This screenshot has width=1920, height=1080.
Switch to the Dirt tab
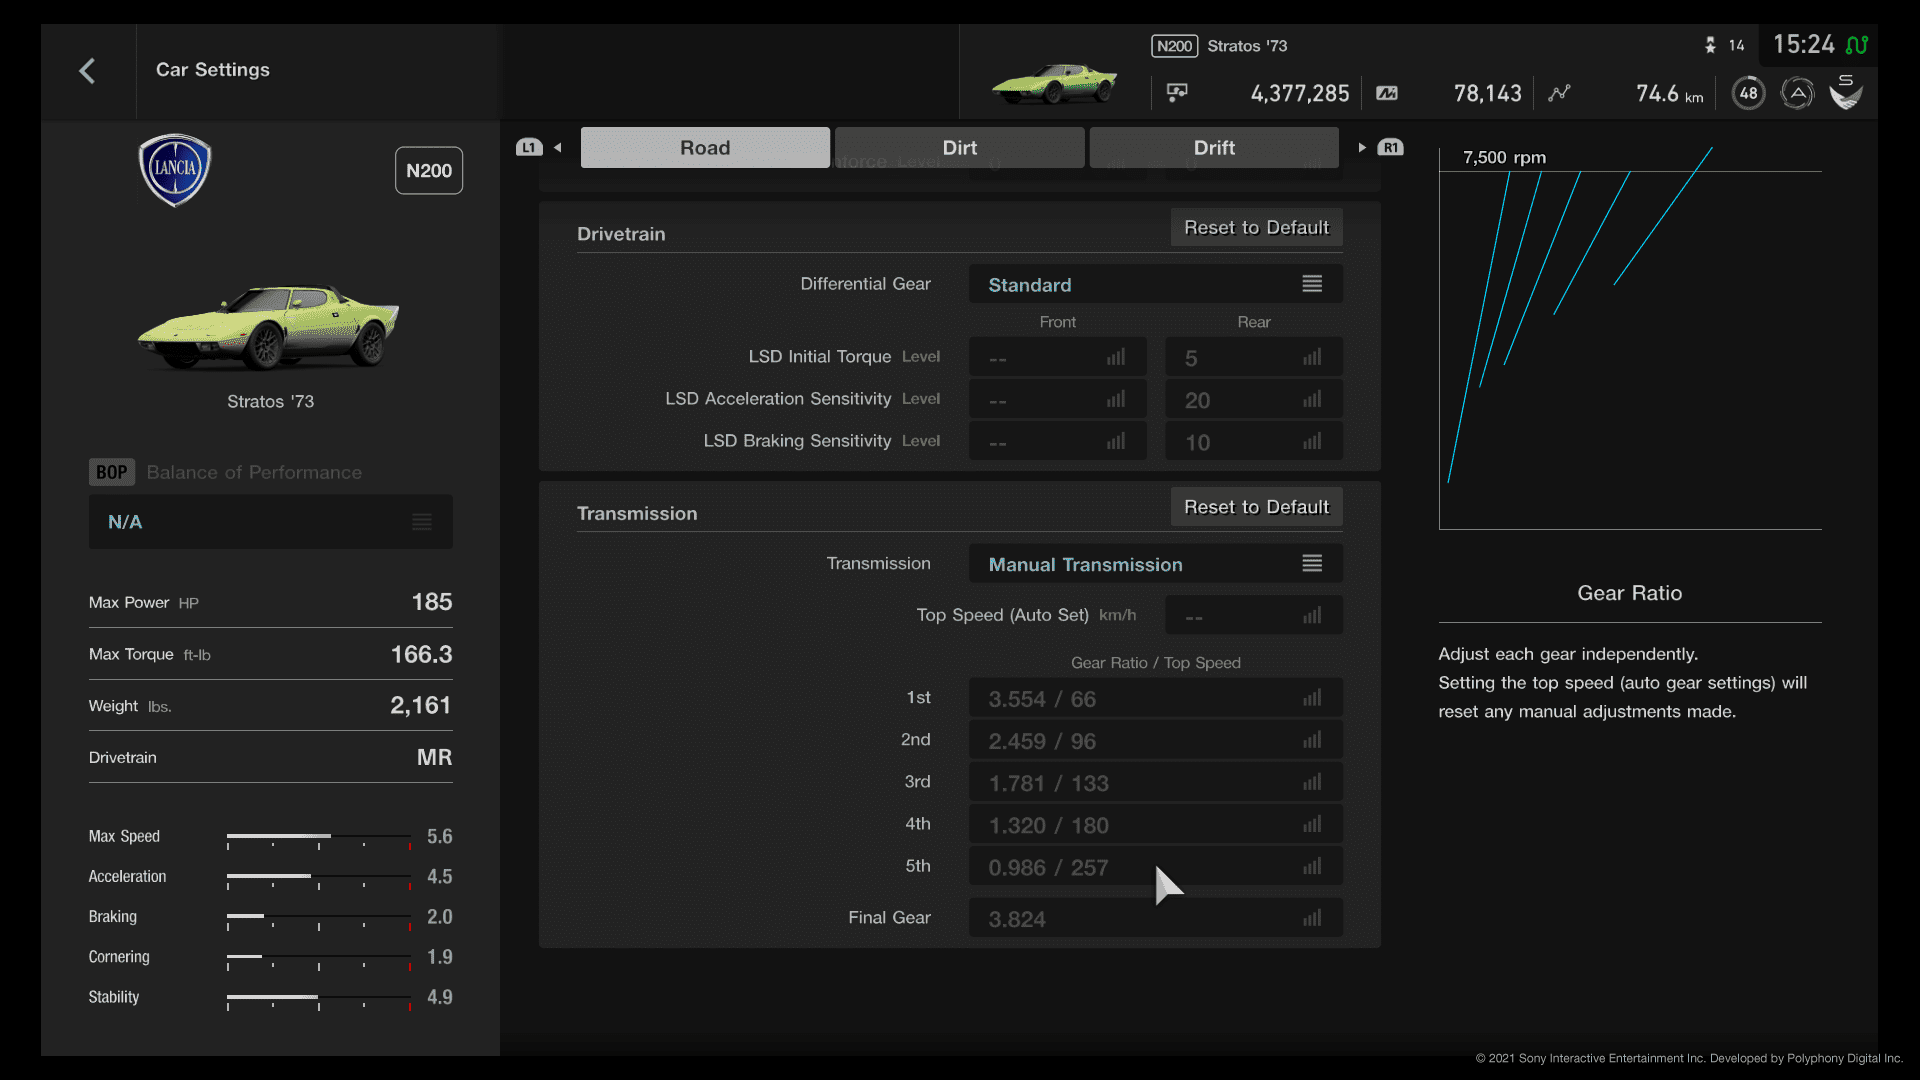click(959, 146)
